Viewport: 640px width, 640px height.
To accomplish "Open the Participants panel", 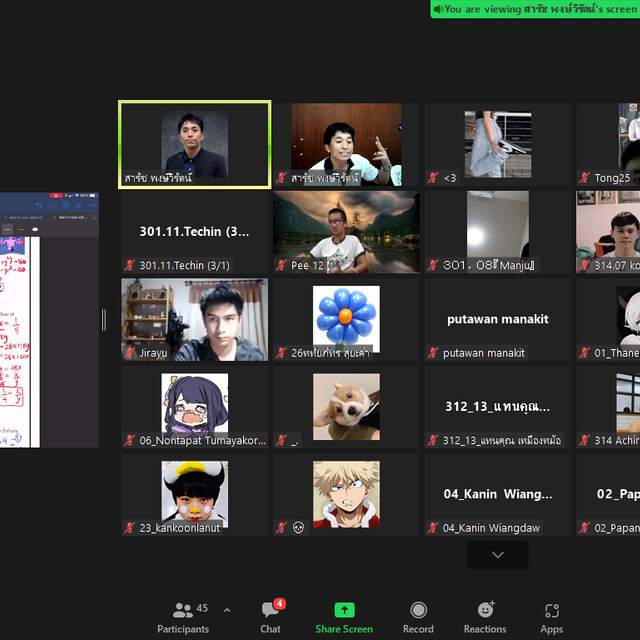I will (x=183, y=617).
